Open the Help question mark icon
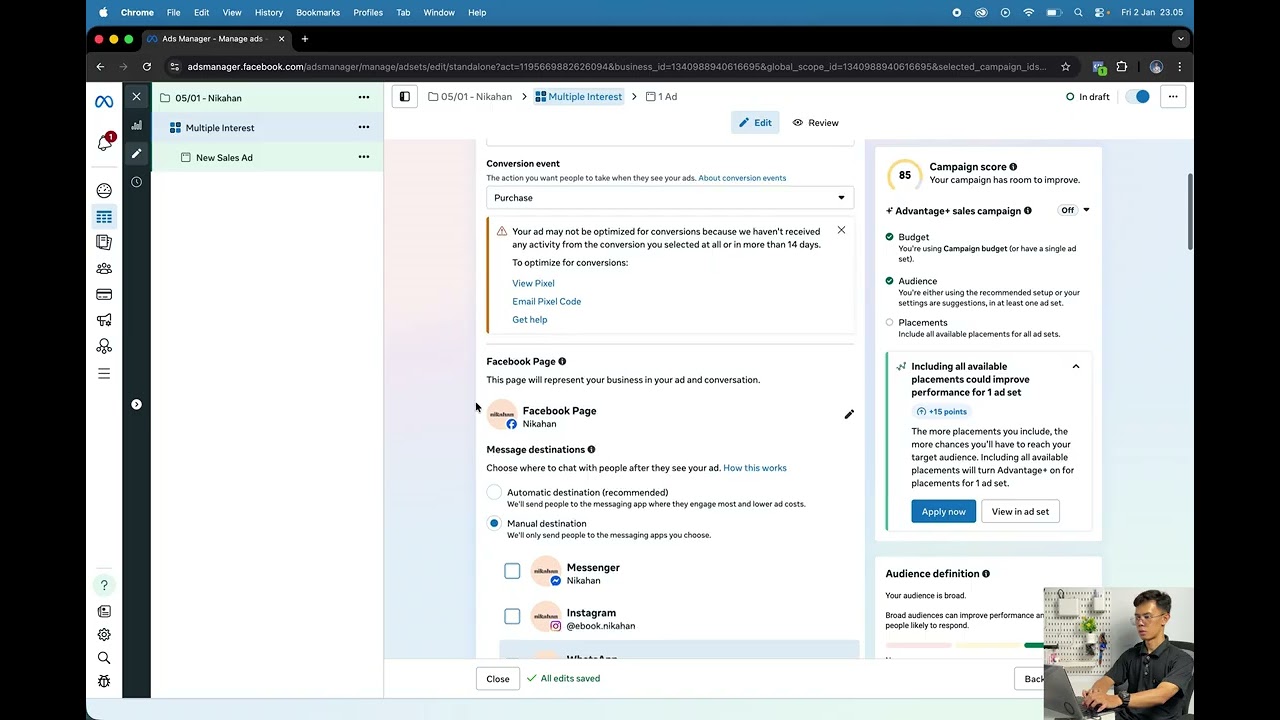The width and height of the screenshot is (1280, 720). (x=104, y=585)
